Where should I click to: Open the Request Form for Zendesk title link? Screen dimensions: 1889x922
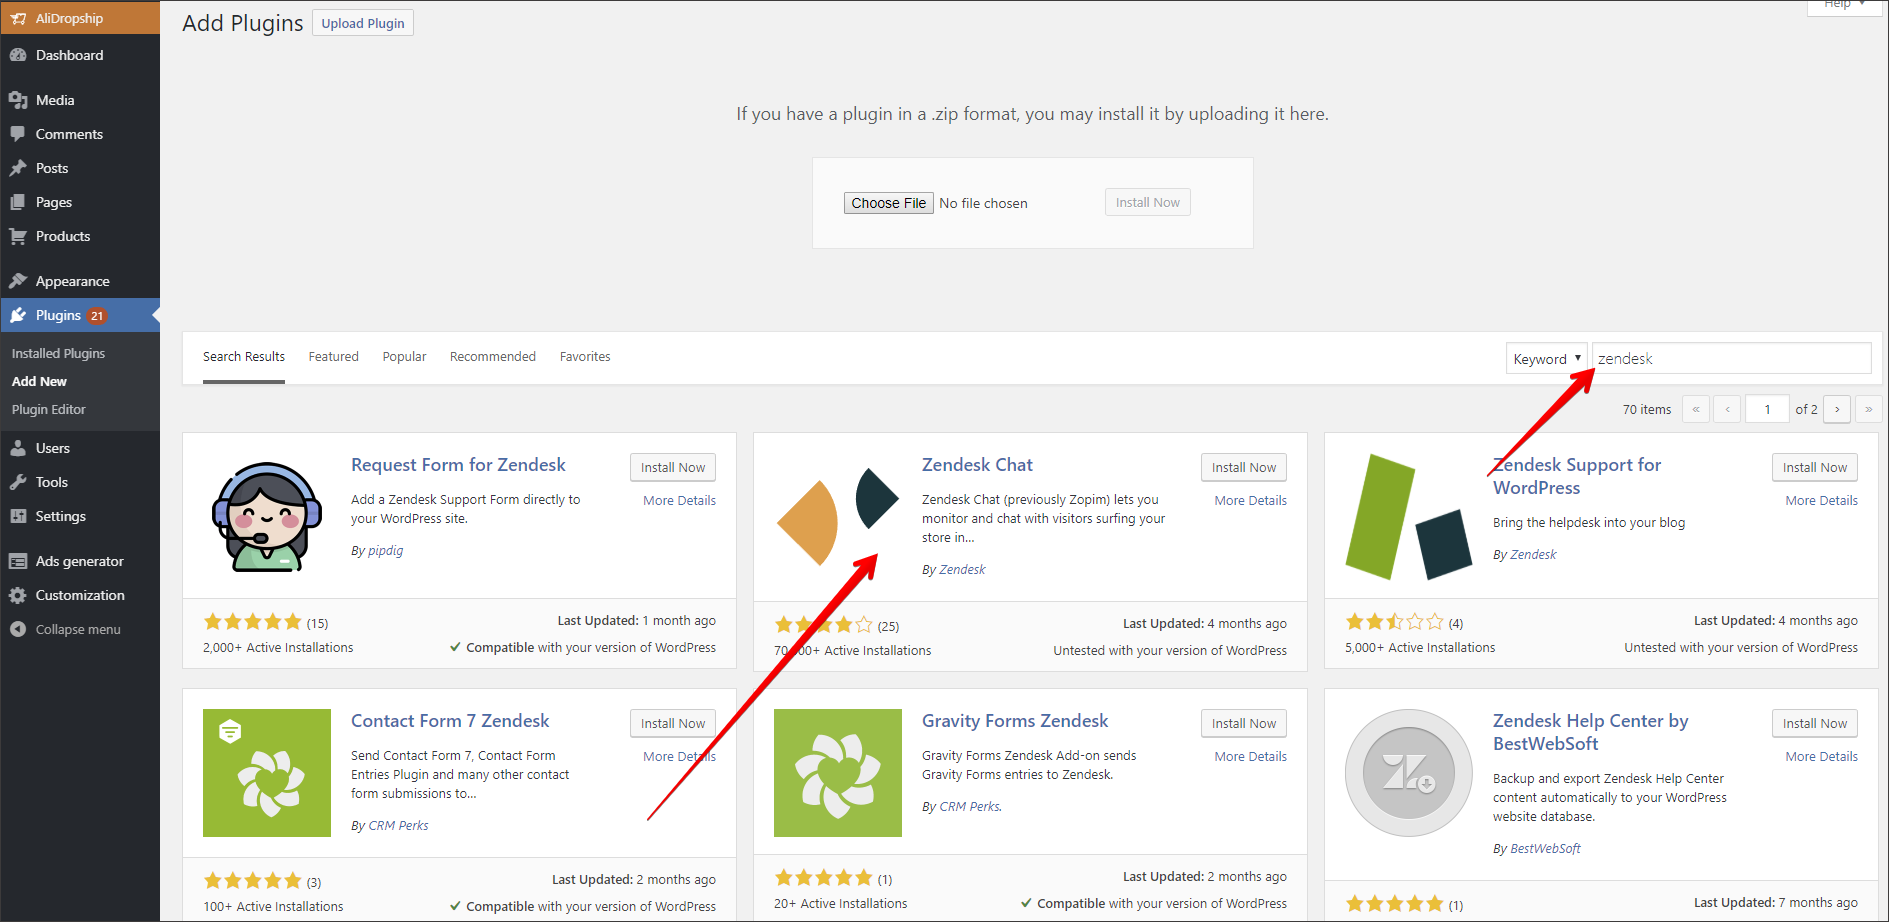[x=458, y=465]
